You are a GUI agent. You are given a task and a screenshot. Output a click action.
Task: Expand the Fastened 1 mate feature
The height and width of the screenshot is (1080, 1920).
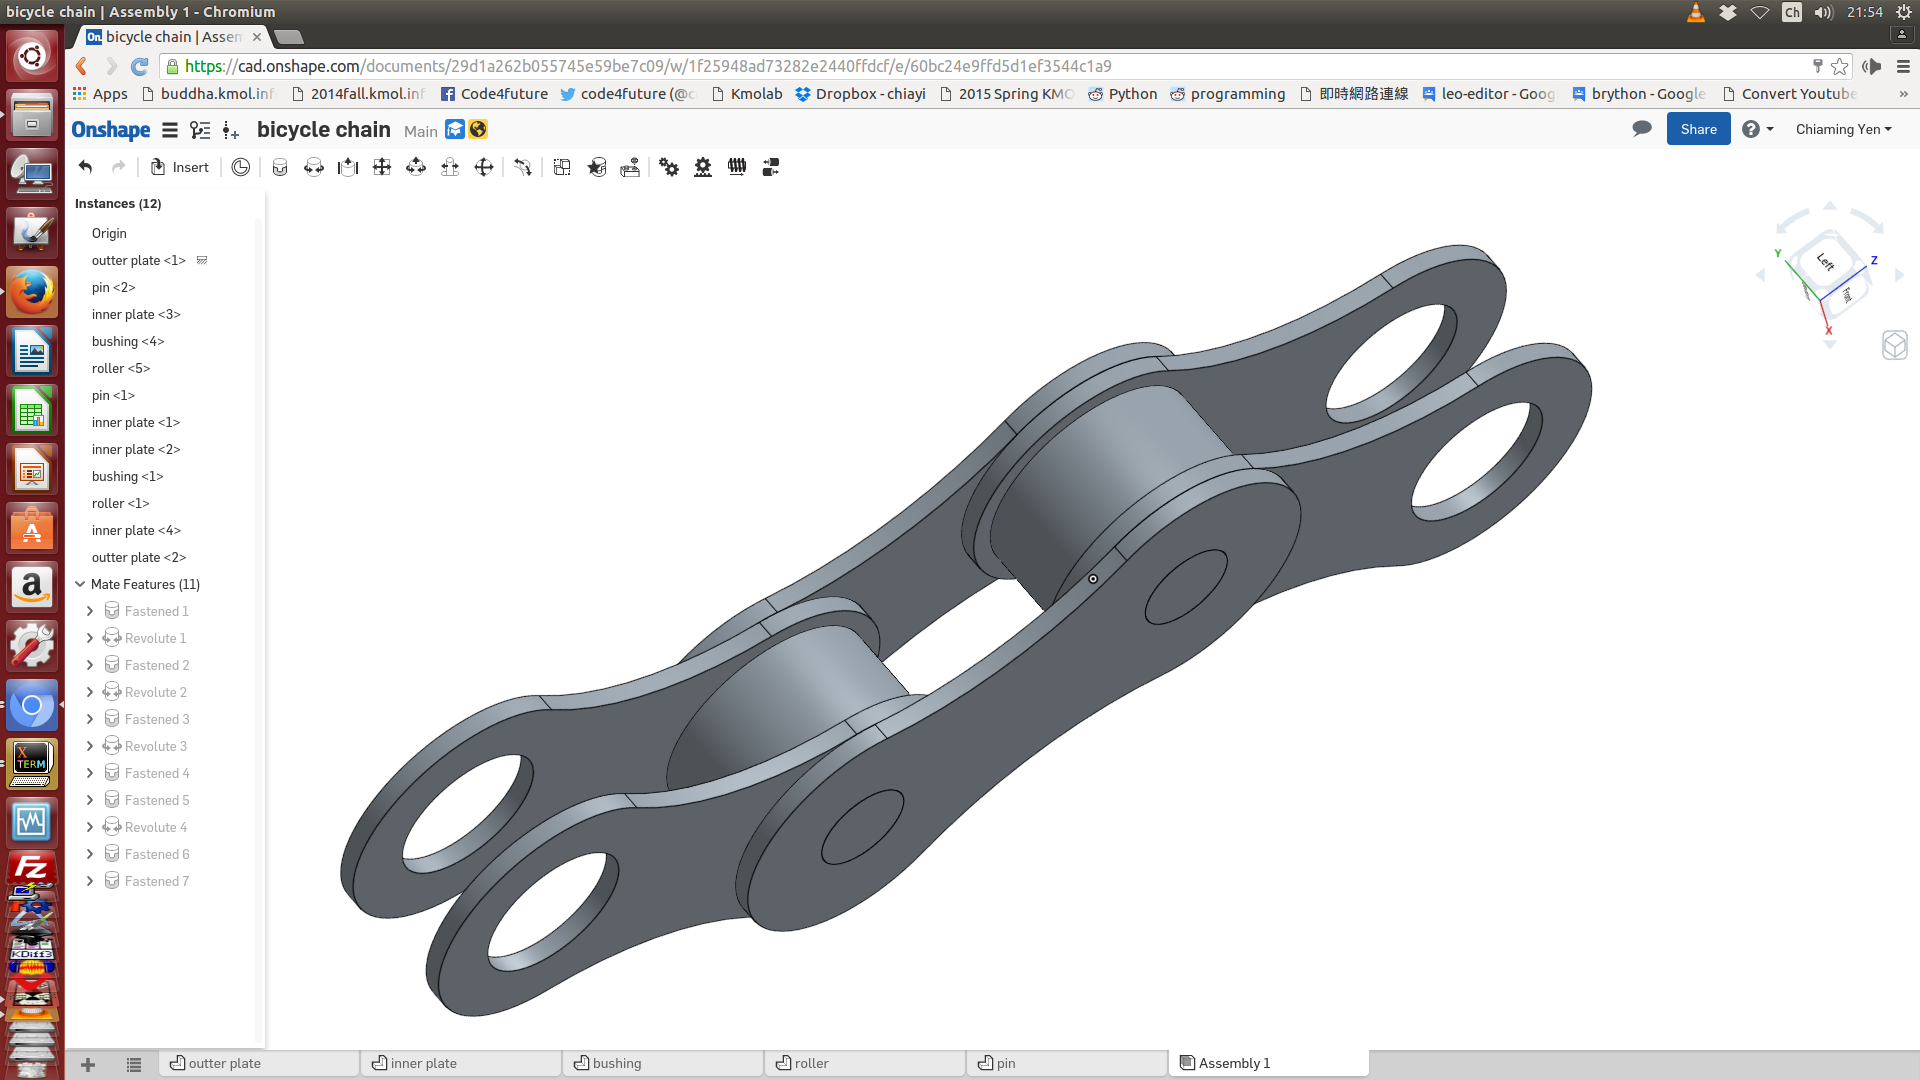pos(90,611)
